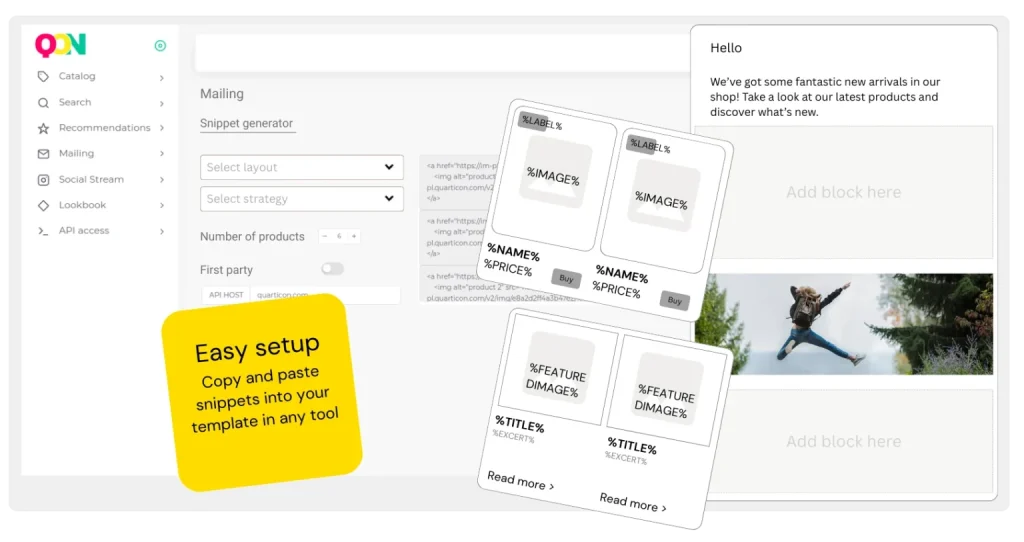Expand the API access chevron arrow

[x=161, y=231]
